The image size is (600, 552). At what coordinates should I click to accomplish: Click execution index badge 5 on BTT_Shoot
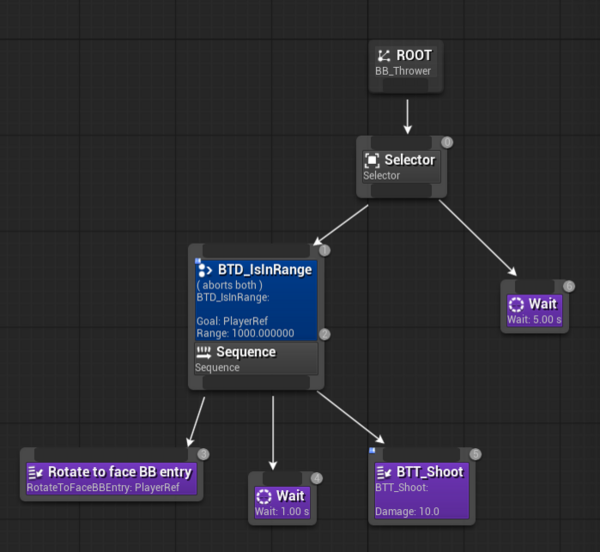(x=475, y=454)
